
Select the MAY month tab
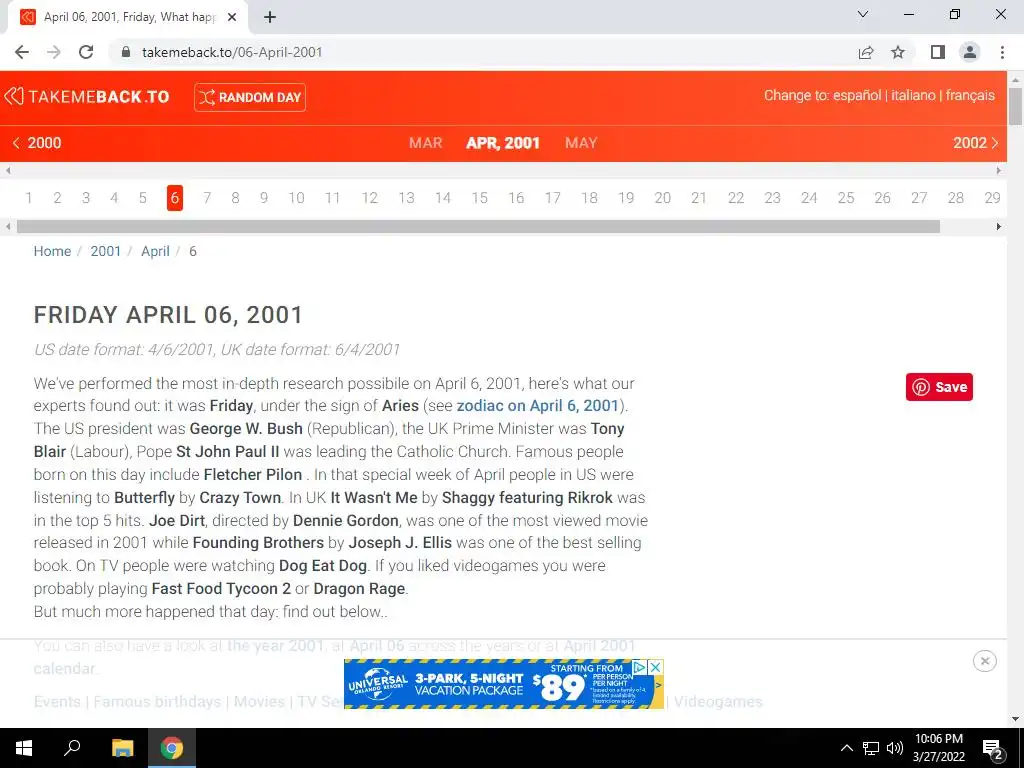tap(581, 143)
